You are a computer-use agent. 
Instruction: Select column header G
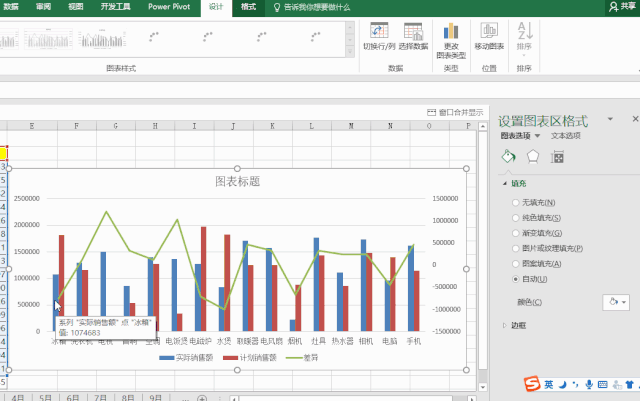(x=116, y=126)
